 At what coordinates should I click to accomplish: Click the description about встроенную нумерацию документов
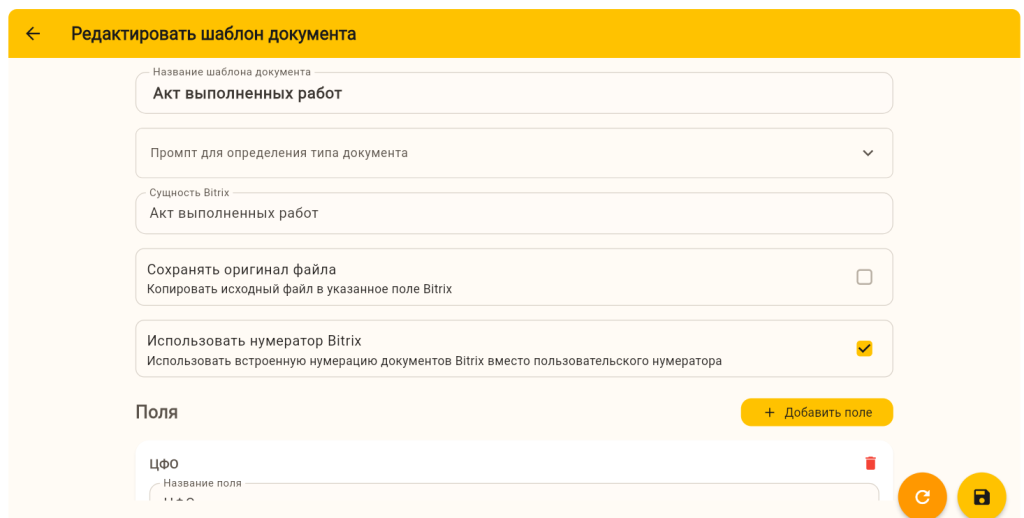coord(434,360)
